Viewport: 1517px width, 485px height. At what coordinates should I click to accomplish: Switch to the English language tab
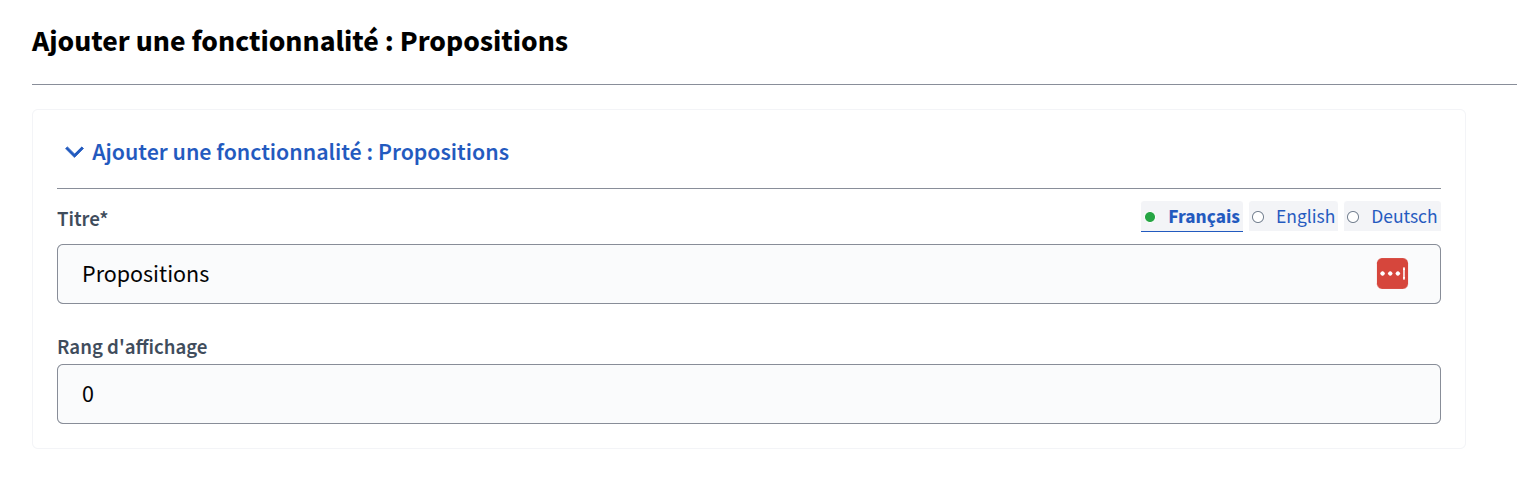pos(1293,217)
